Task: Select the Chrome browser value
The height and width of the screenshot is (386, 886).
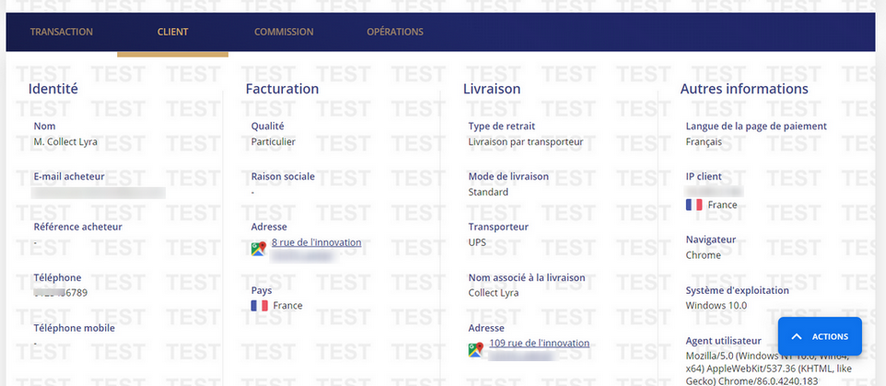Action: (703, 255)
